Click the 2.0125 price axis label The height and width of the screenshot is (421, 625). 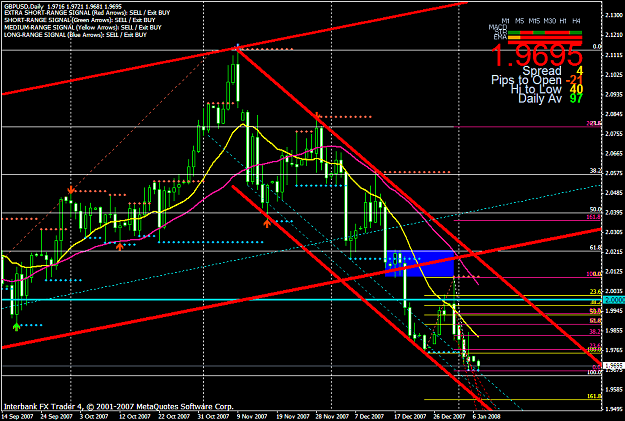click(x=613, y=271)
